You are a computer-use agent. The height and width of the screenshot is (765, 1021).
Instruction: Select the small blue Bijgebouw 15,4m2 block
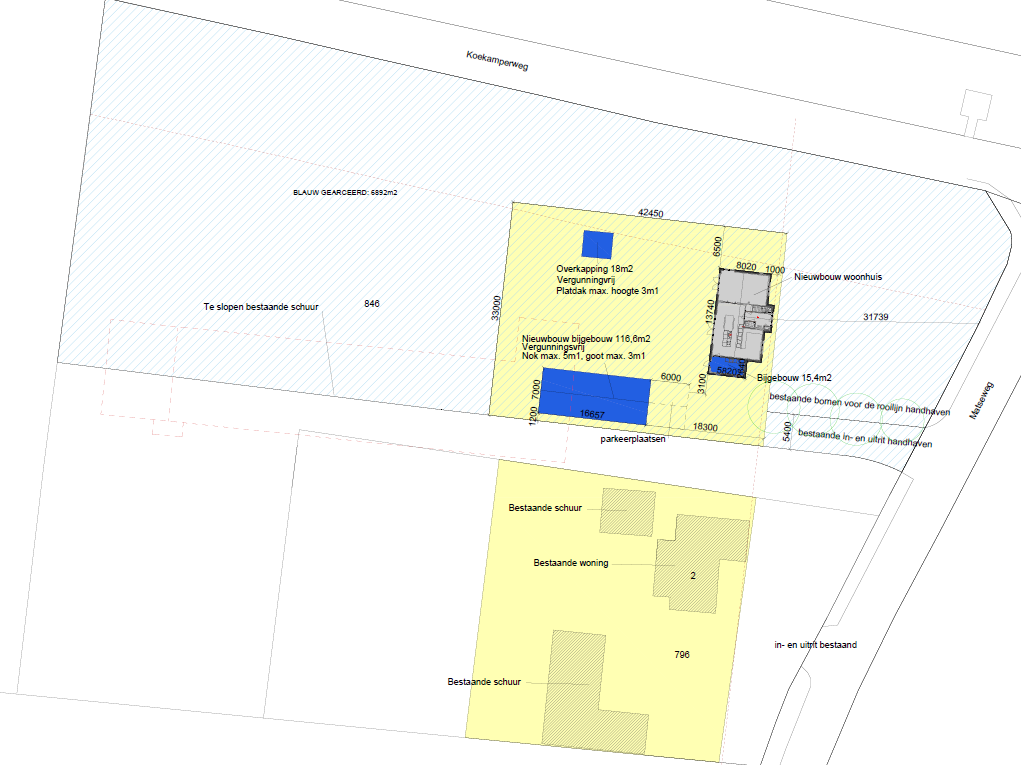727,368
